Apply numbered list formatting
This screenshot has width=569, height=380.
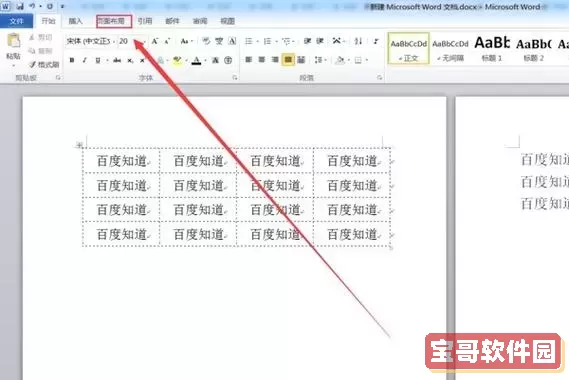267,41
